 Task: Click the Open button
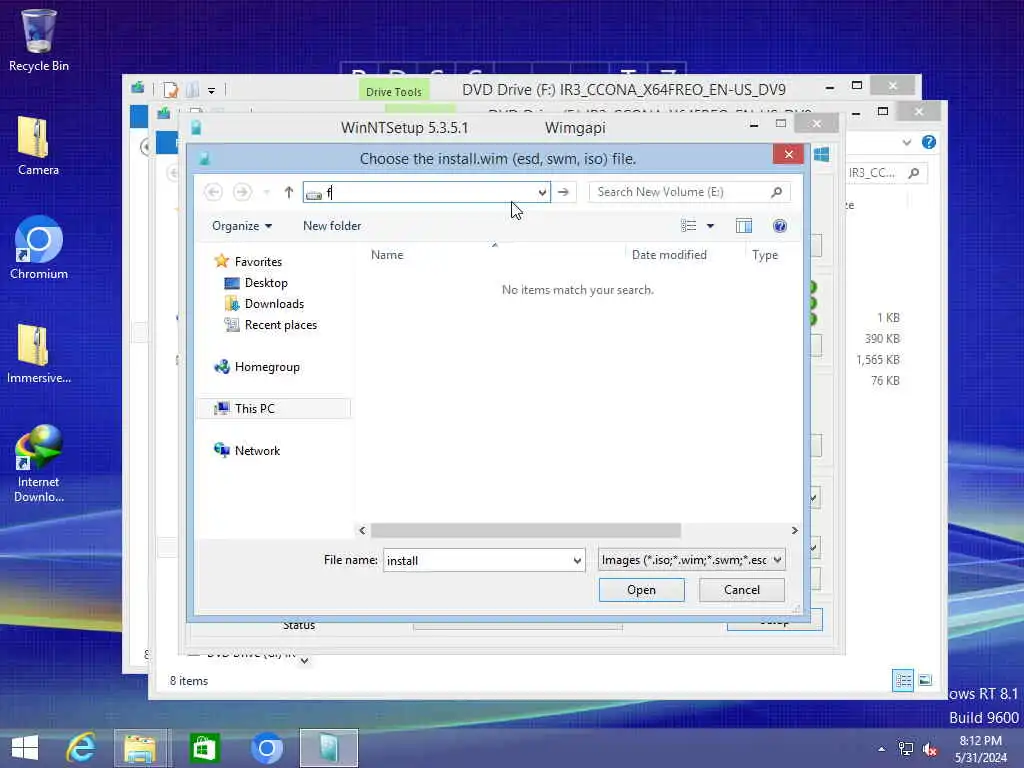click(x=641, y=590)
